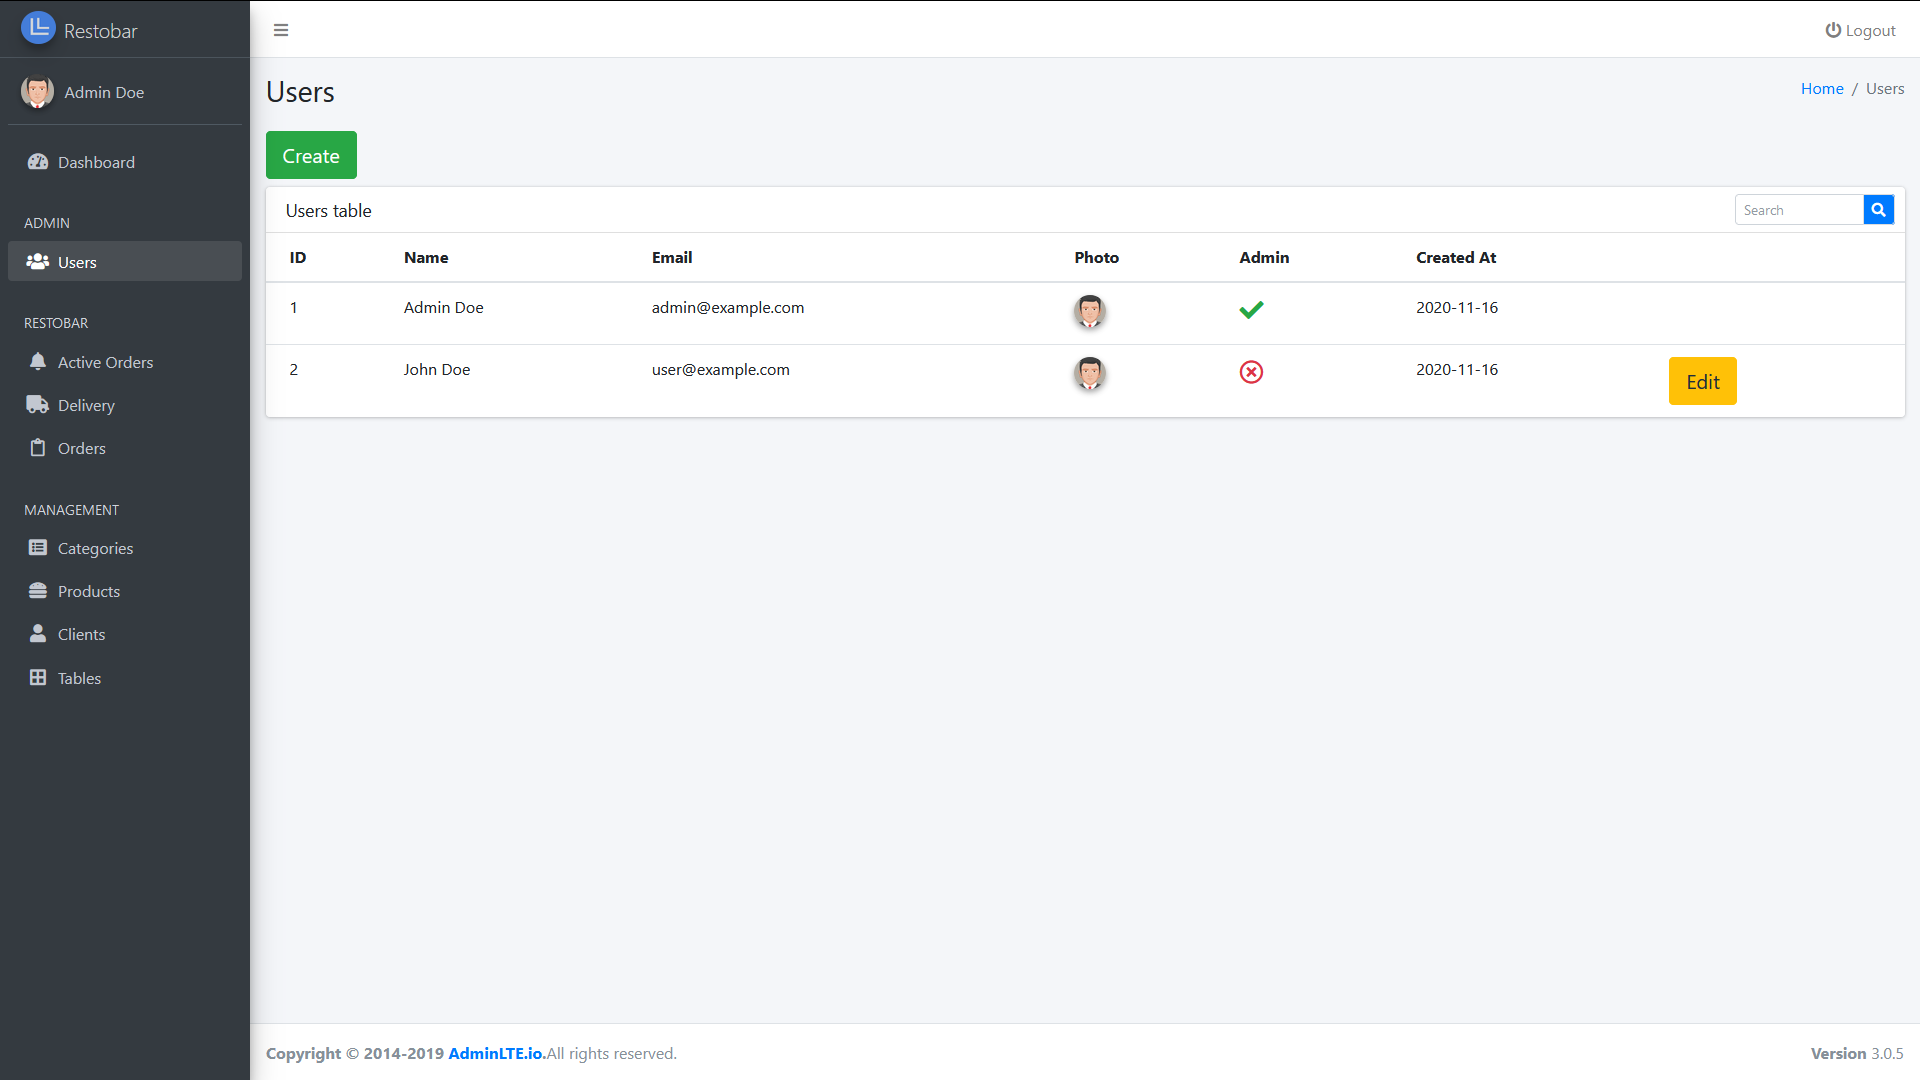Click the magnifier search button
The width and height of the screenshot is (1920, 1080).
(x=1878, y=210)
